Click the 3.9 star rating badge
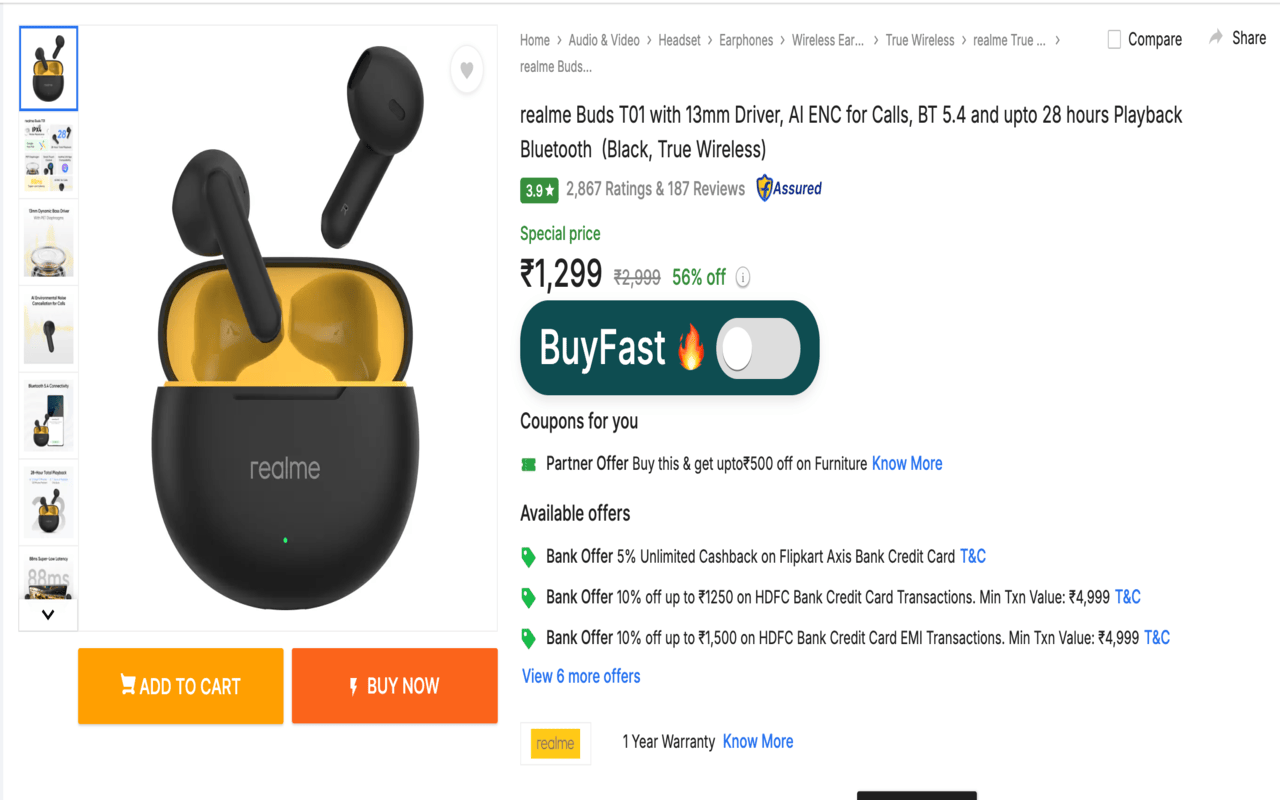Screen dimensions: 1280x800 tap(539, 189)
